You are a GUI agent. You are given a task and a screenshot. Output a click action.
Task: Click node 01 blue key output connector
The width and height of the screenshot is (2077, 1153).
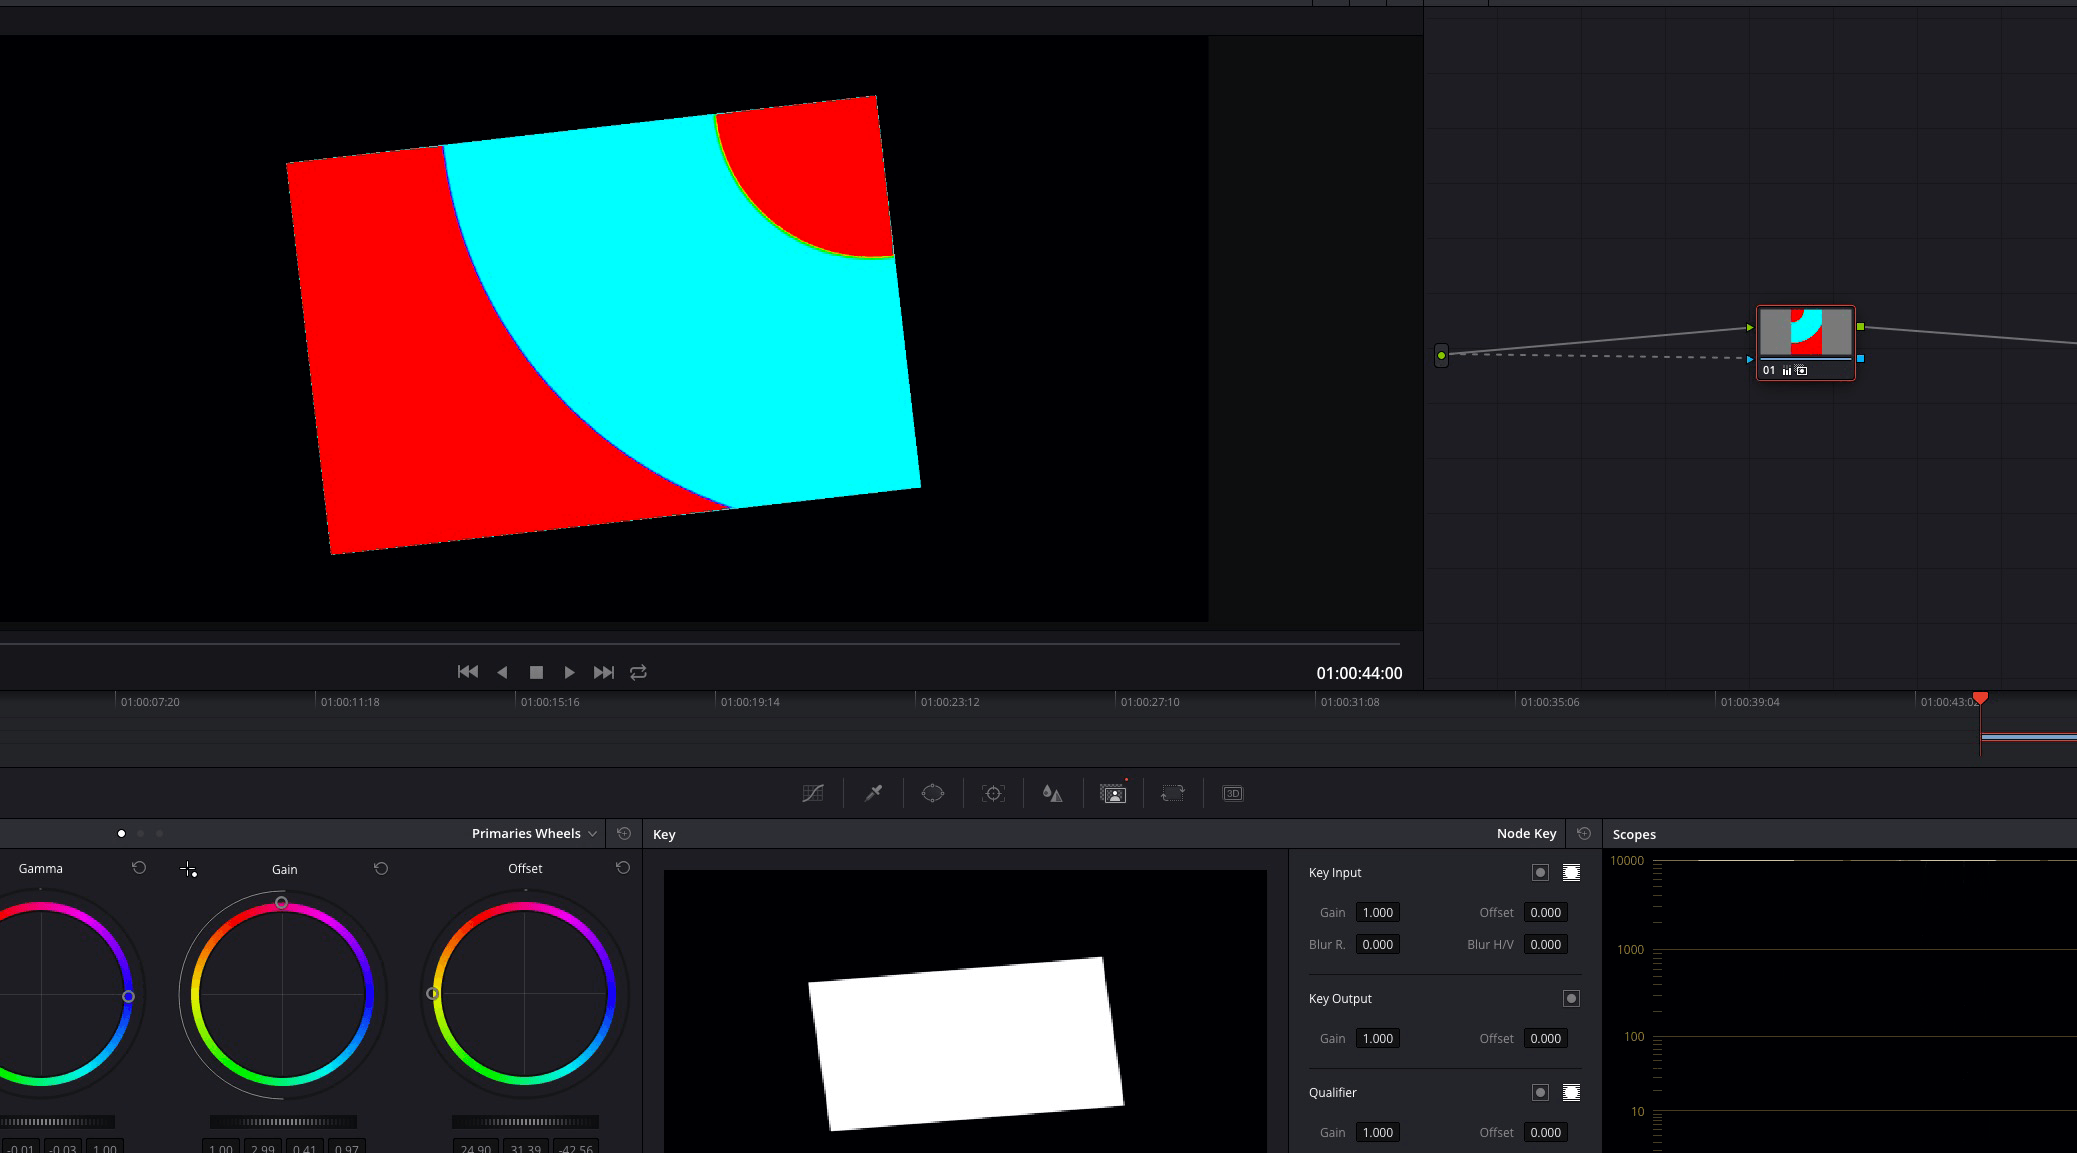pos(1860,358)
